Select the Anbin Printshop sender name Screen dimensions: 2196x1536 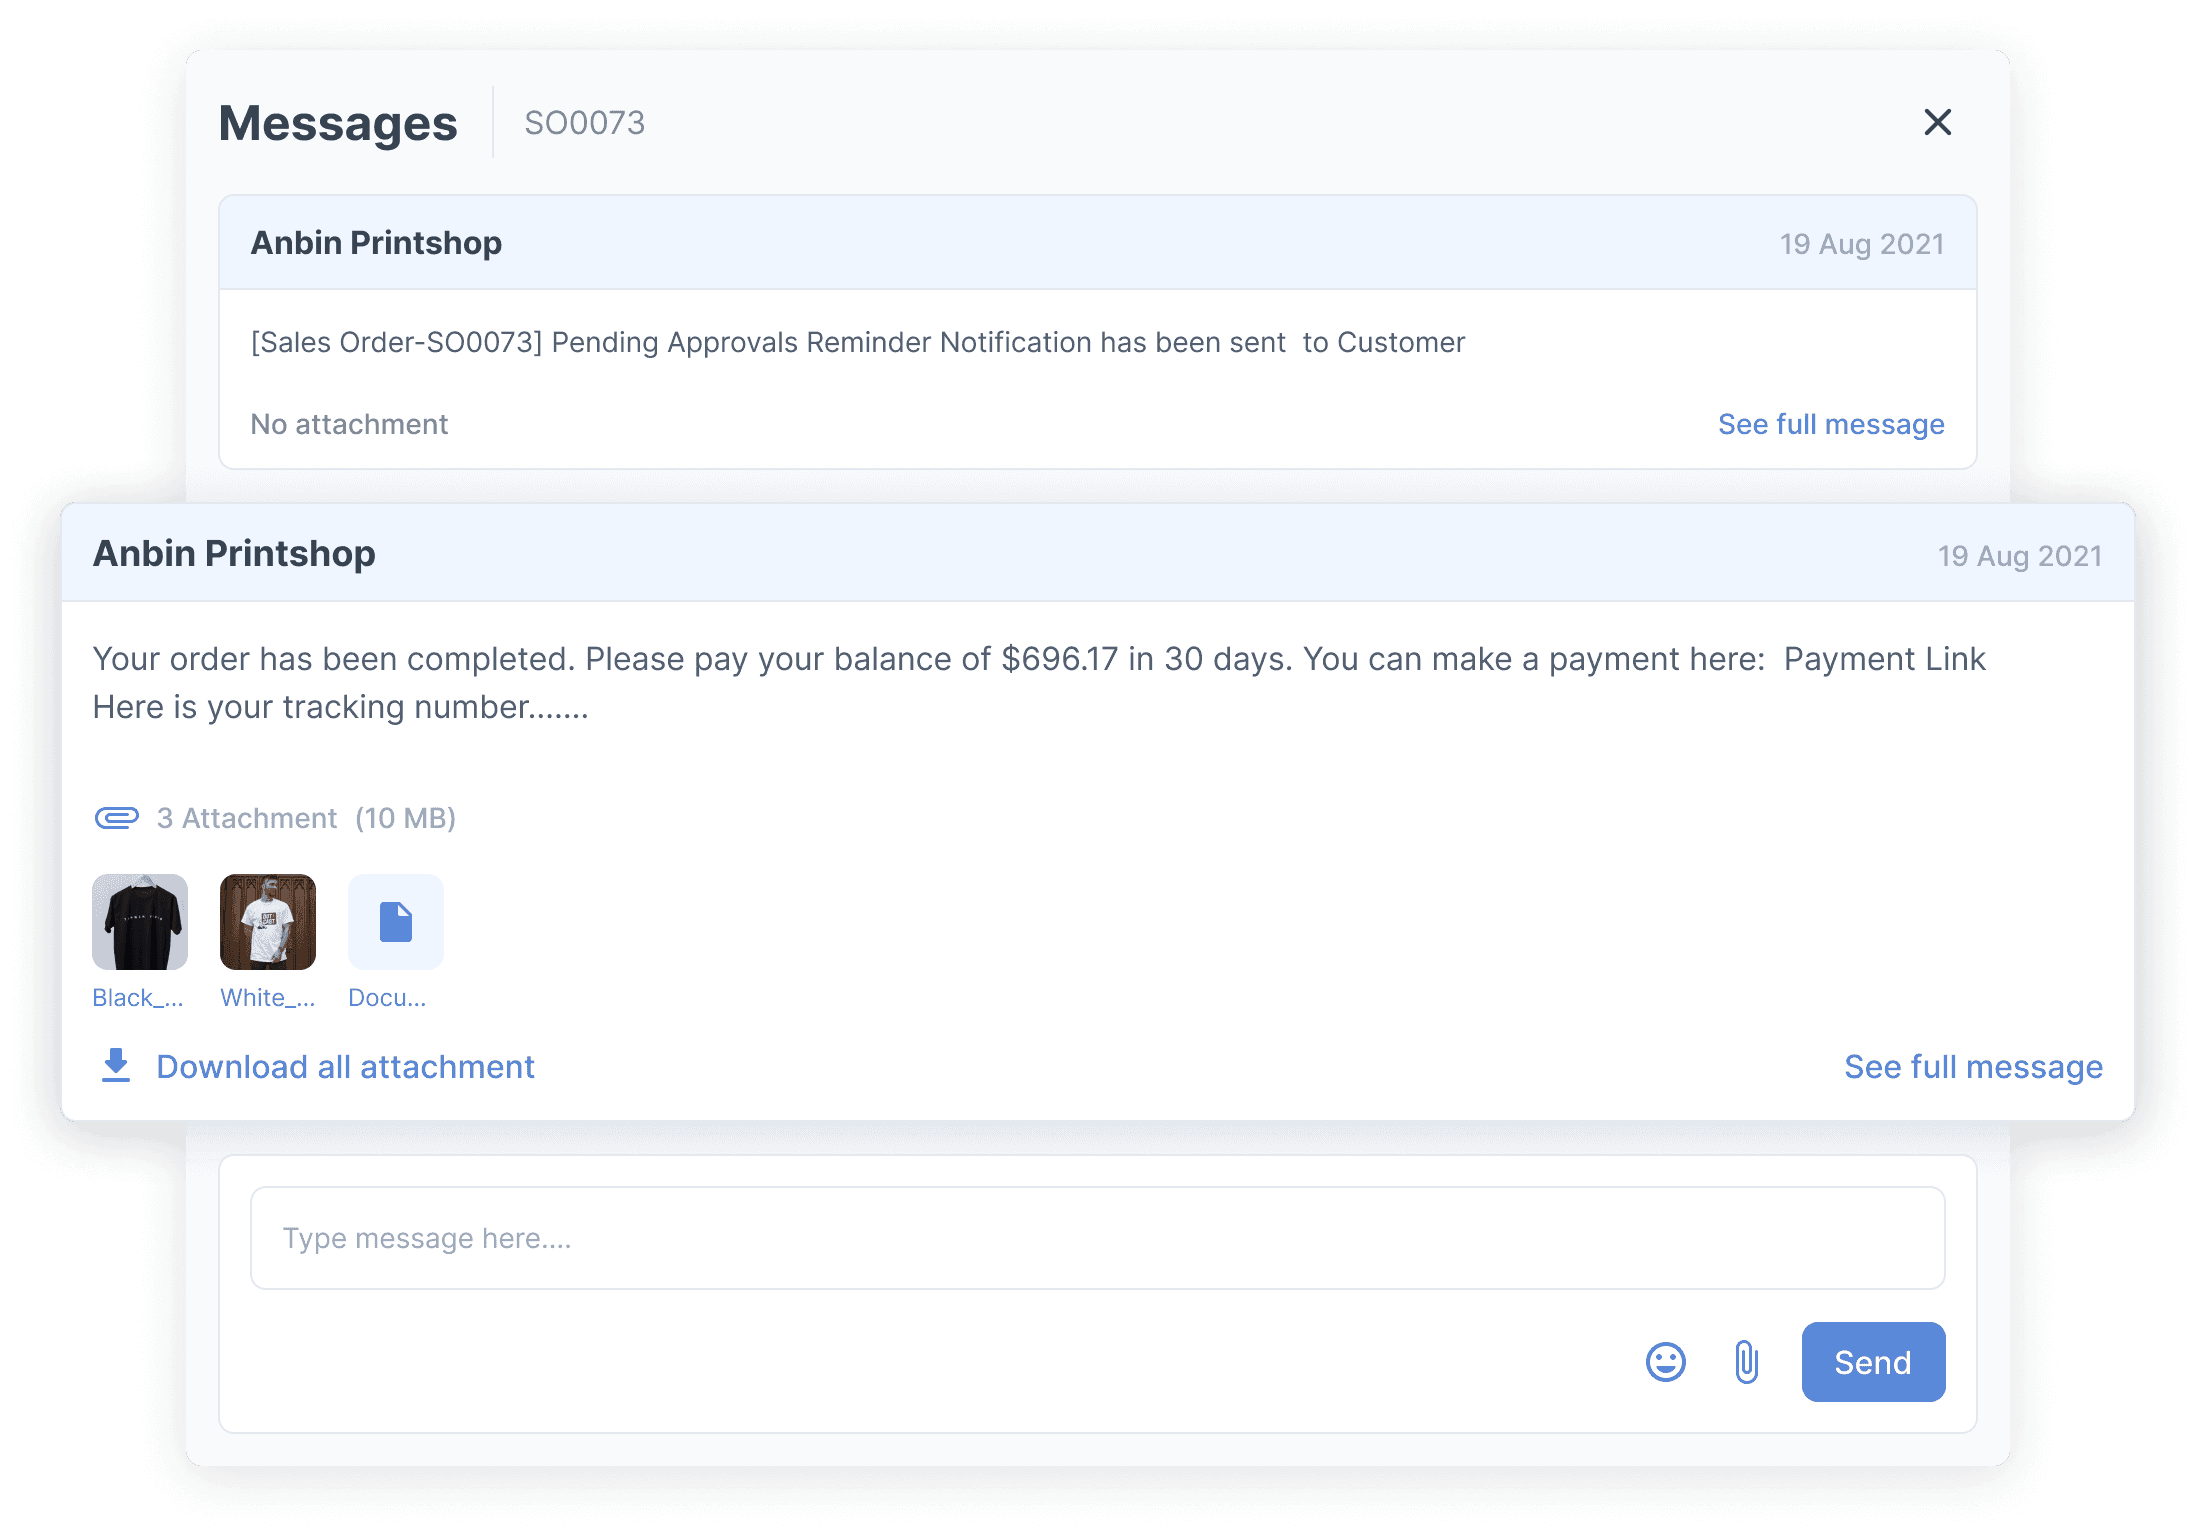234,553
